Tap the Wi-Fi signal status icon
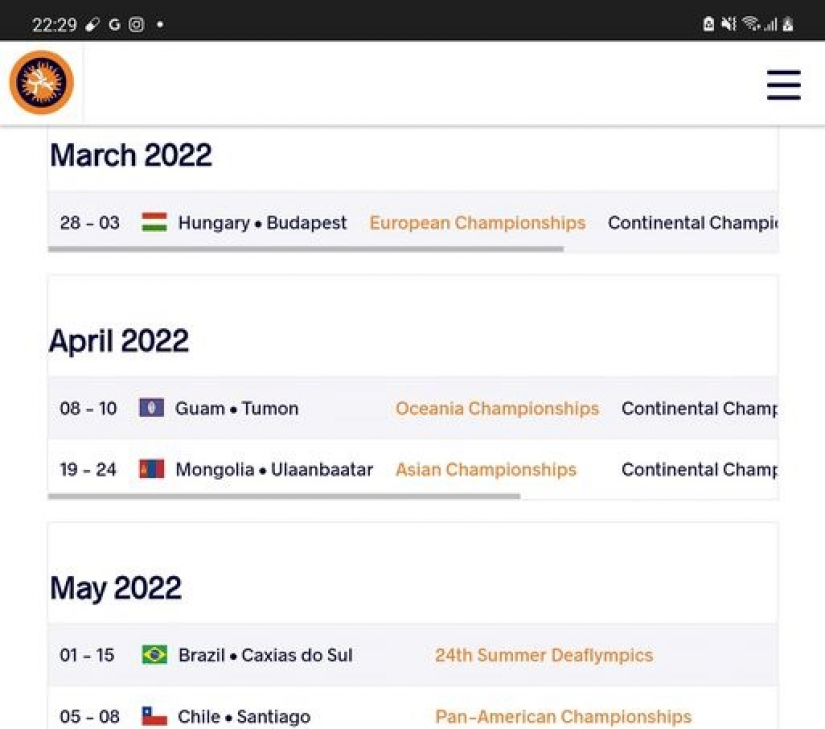 (x=751, y=24)
